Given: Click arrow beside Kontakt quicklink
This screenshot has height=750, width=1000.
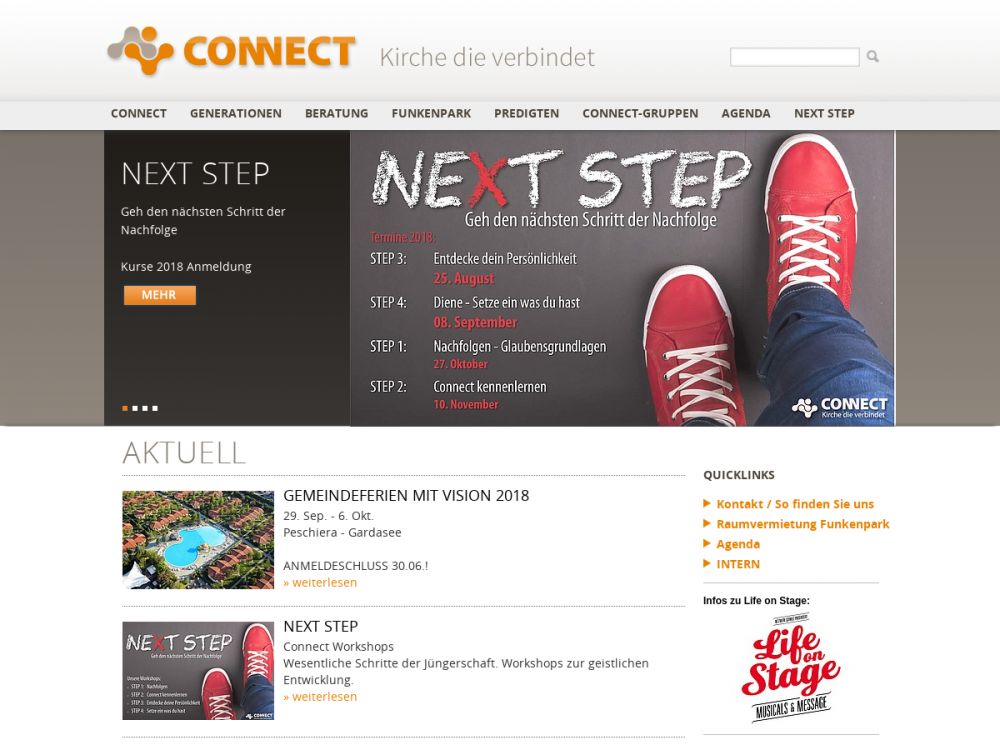Looking at the screenshot, I should click(x=707, y=503).
